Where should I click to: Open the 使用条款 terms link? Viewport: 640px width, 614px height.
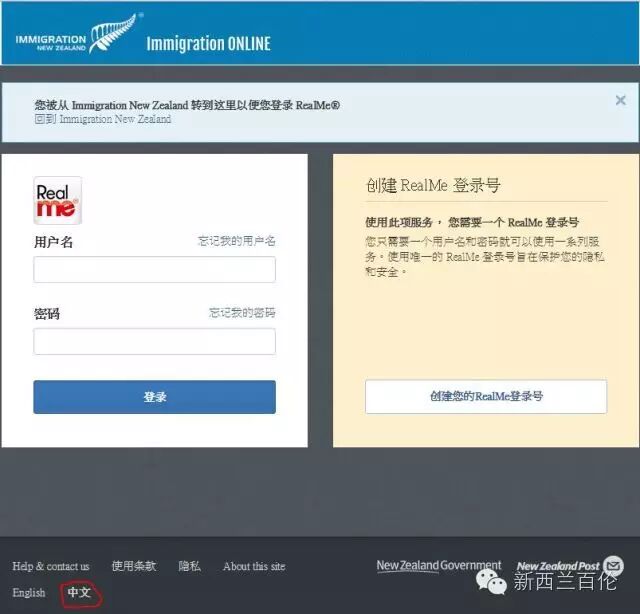point(134,566)
